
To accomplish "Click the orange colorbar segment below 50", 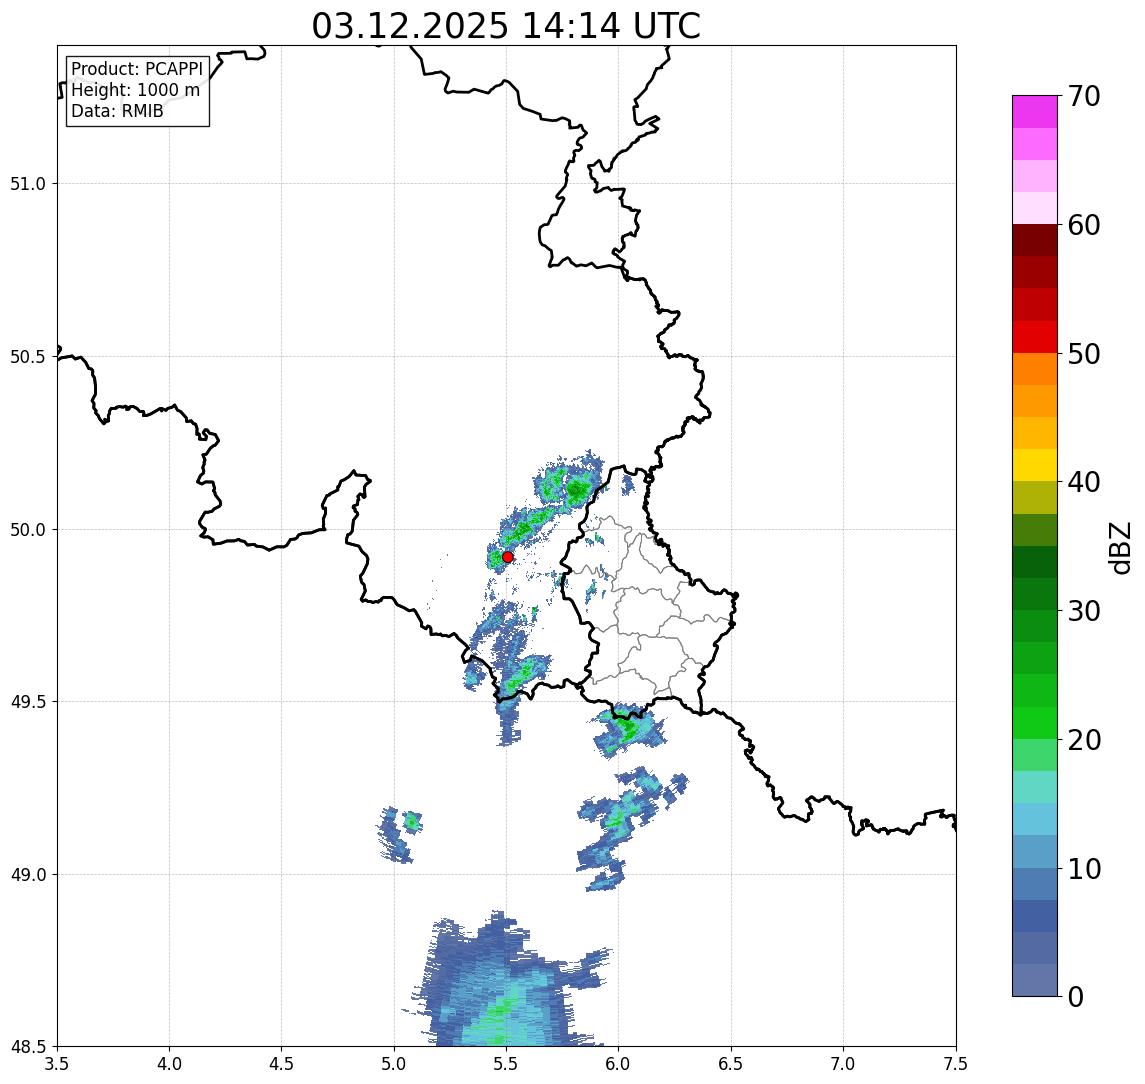I will pyautogui.click(x=1035, y=369).
